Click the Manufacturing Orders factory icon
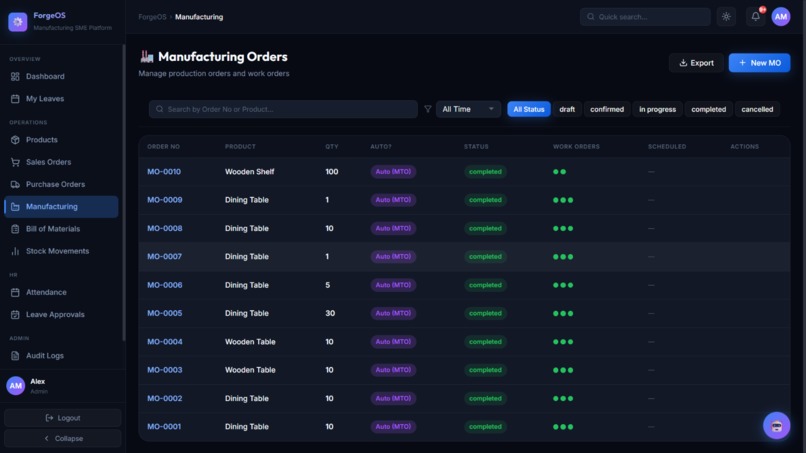 (147, 57)
